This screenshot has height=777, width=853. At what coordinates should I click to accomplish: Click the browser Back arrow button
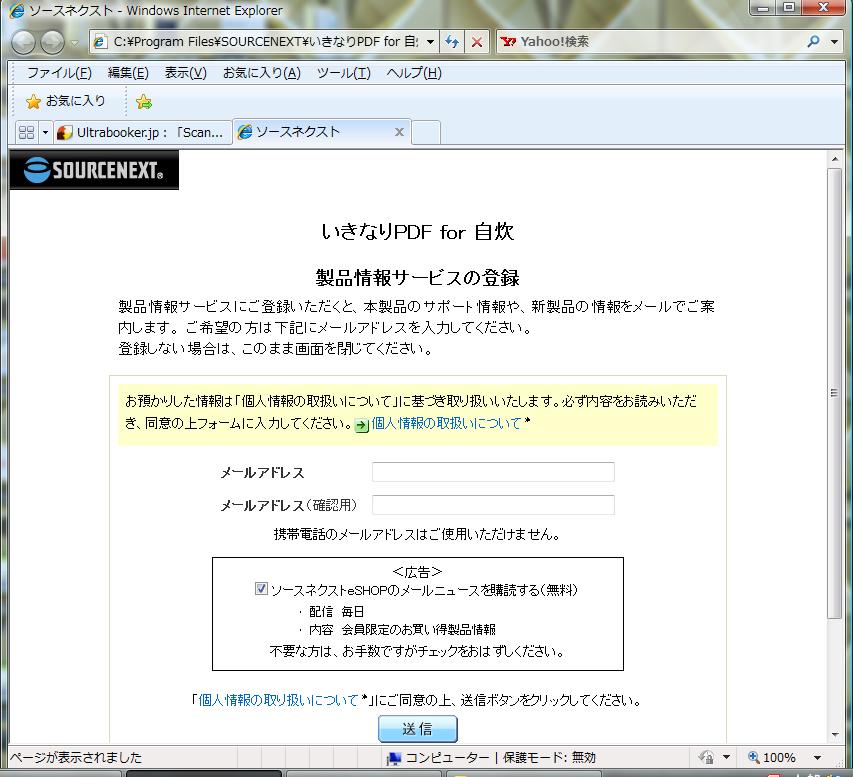(x=23, y=42)
